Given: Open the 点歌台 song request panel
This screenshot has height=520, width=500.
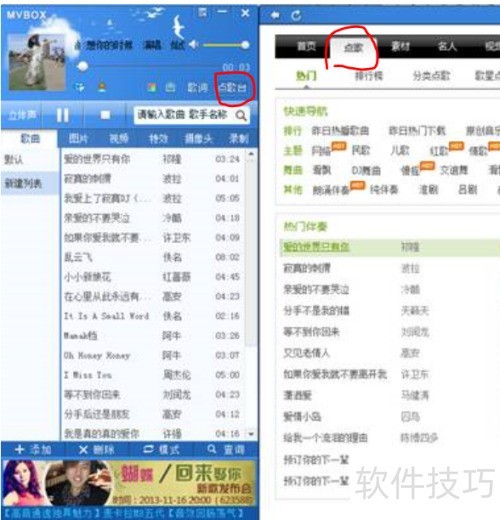Looking at the screenshot, I should click(233, 88).
